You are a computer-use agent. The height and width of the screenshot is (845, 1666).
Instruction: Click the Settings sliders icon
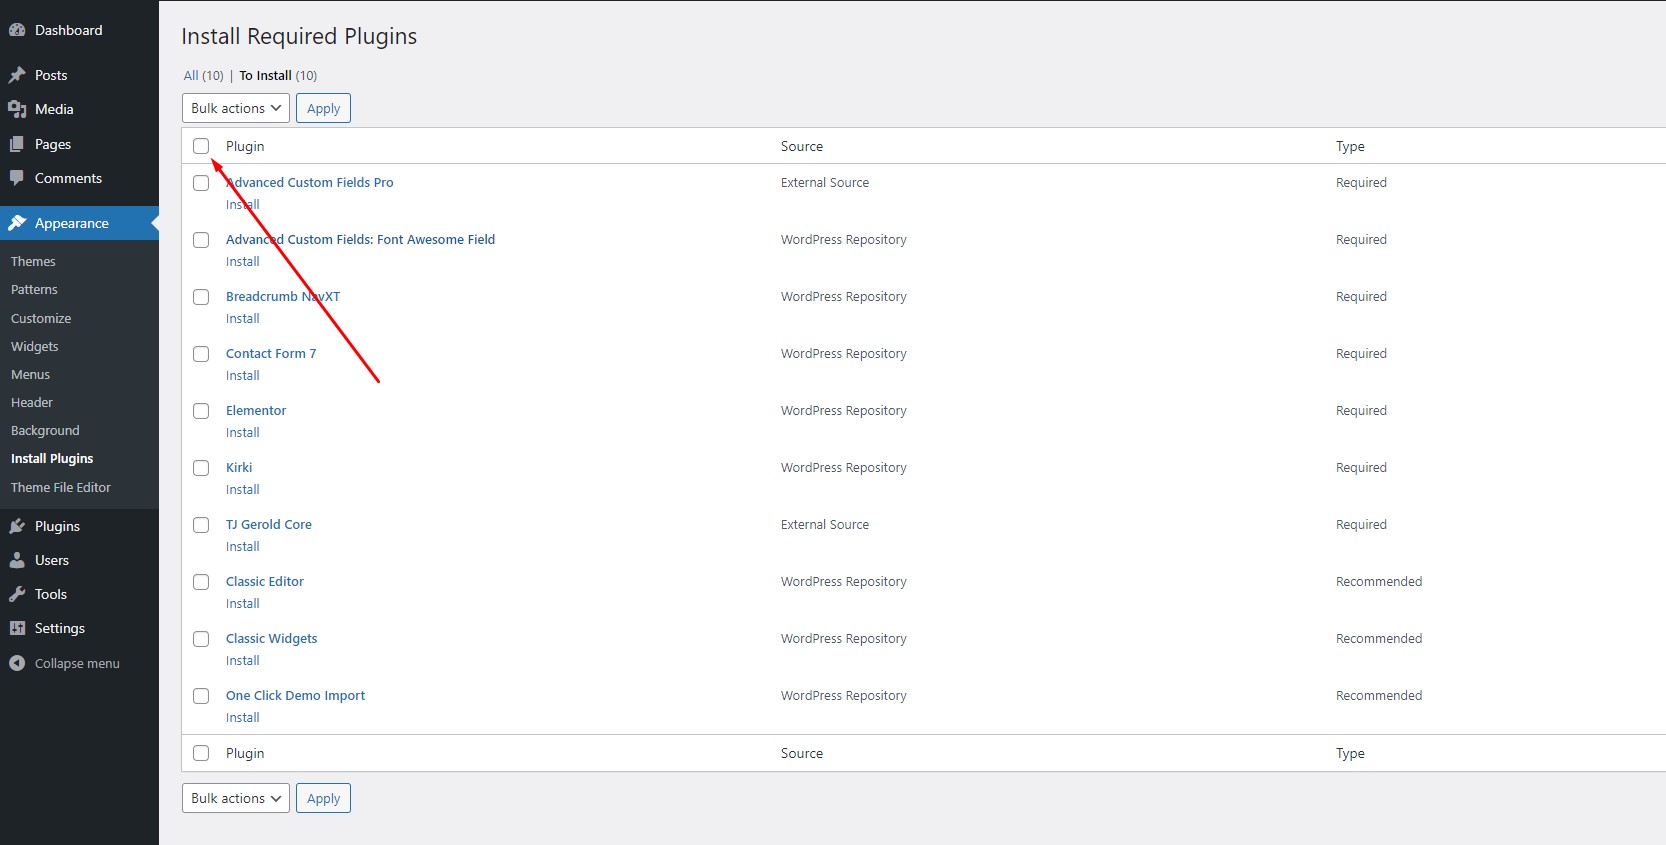pyautogui.click(x=17, y=628)
